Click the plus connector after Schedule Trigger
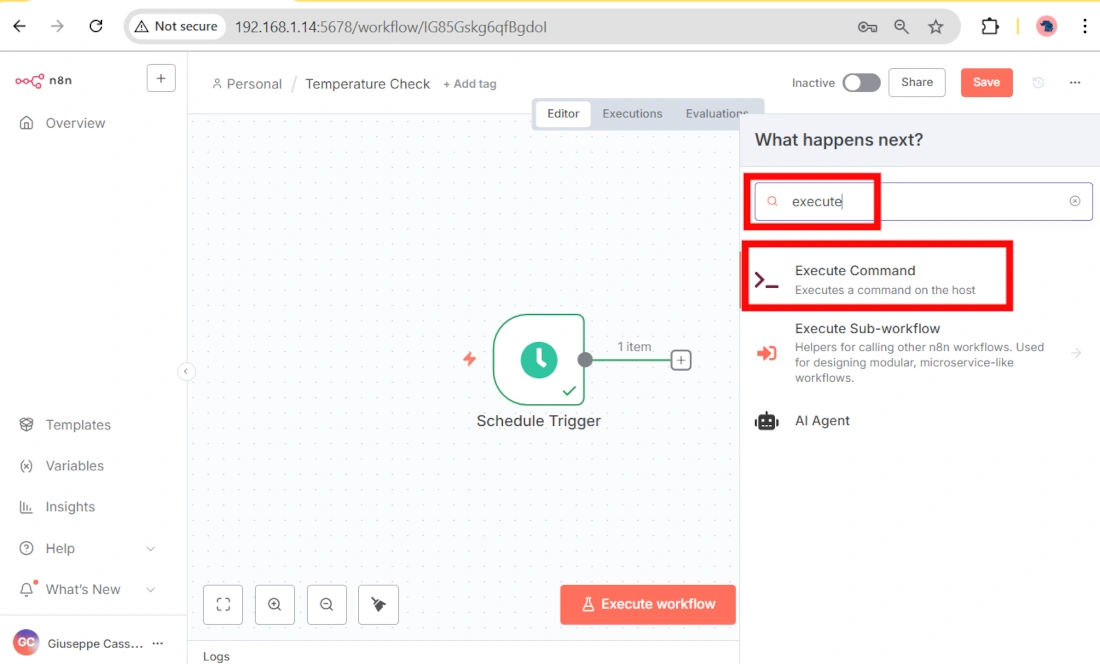 click(x=681, y=360)
